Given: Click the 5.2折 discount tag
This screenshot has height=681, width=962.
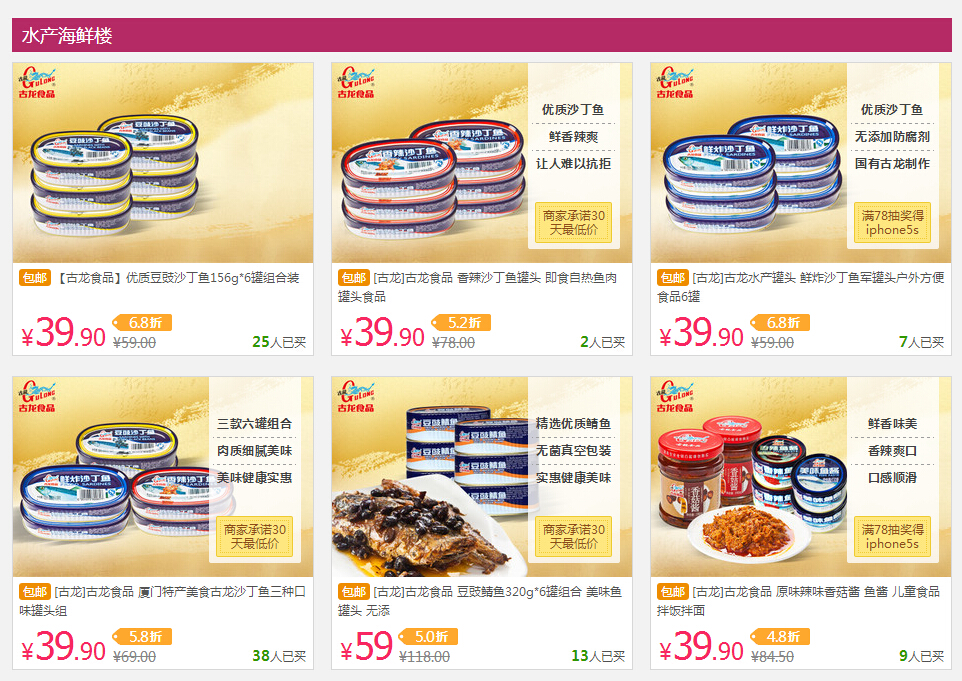Looking at the screenshot, I should [461, 323].
